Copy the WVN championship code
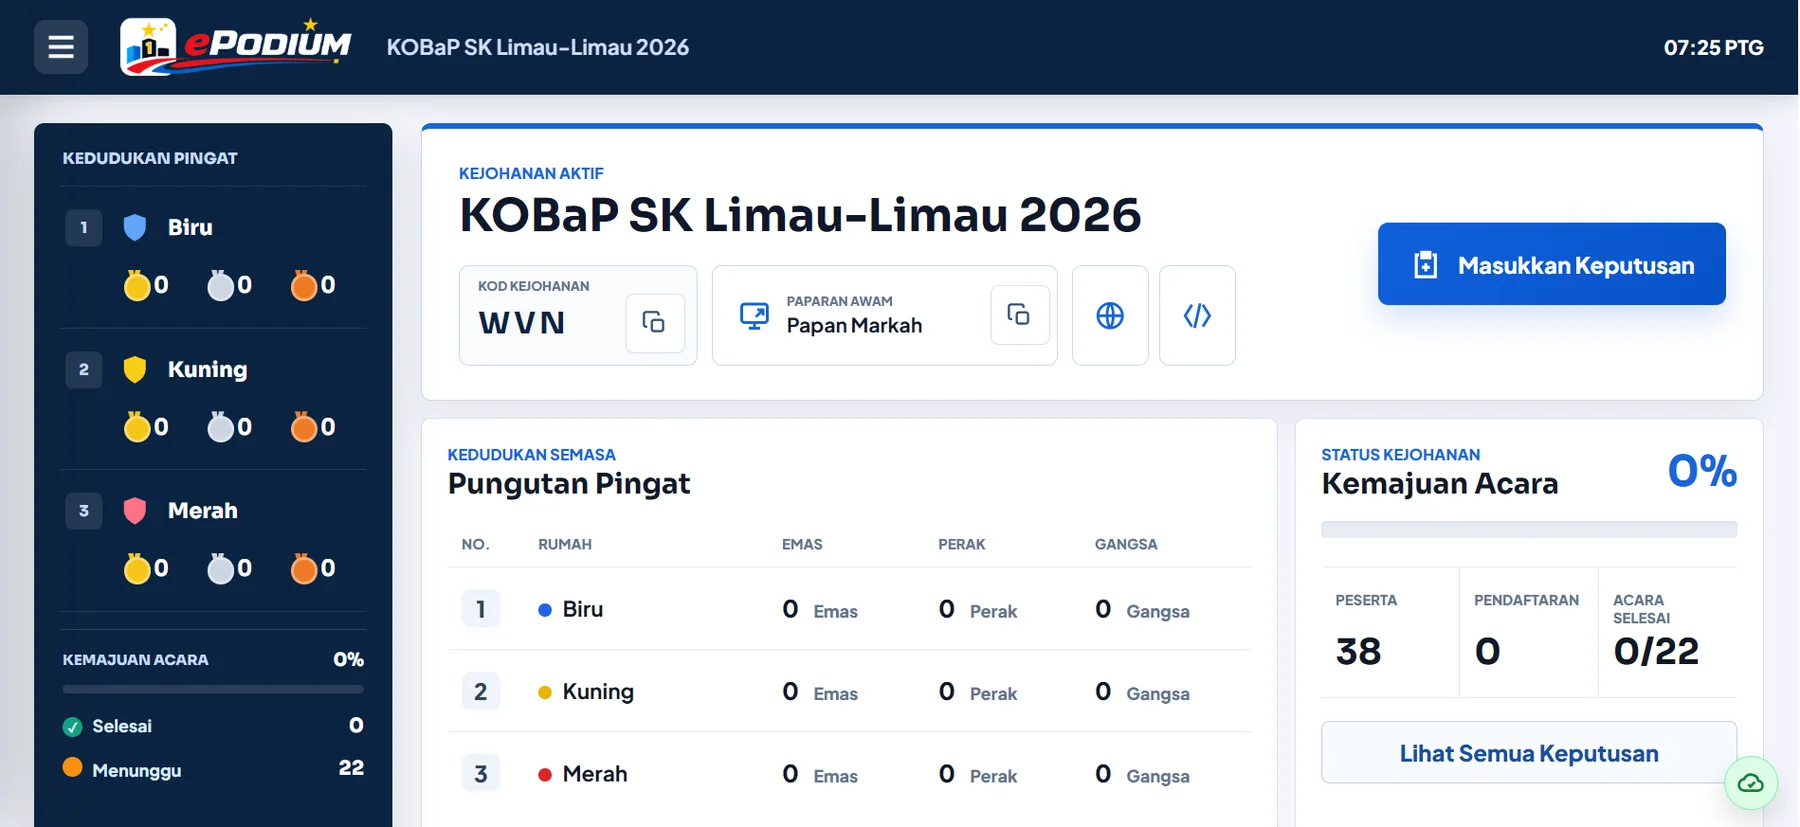 [654, 322]
